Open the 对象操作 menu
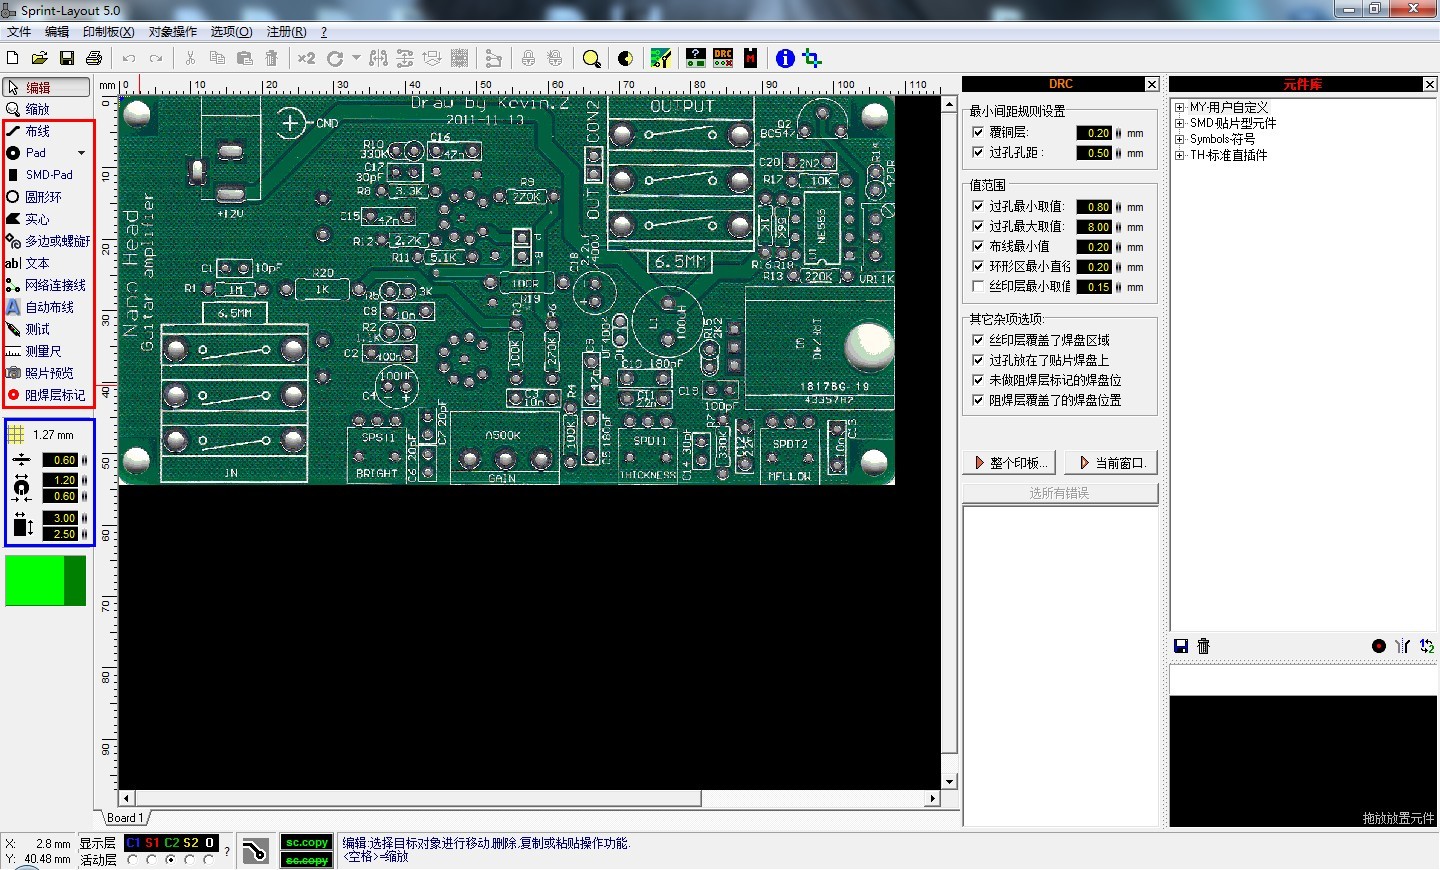The height and width of the screenshot is (870, 1440). coord(173,32)
